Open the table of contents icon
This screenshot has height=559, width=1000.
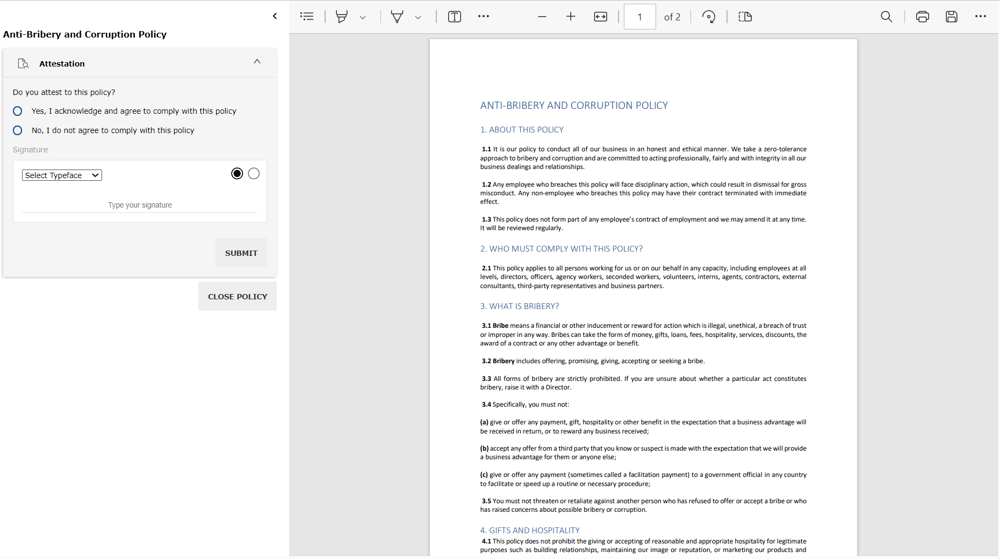coord(307,17)
